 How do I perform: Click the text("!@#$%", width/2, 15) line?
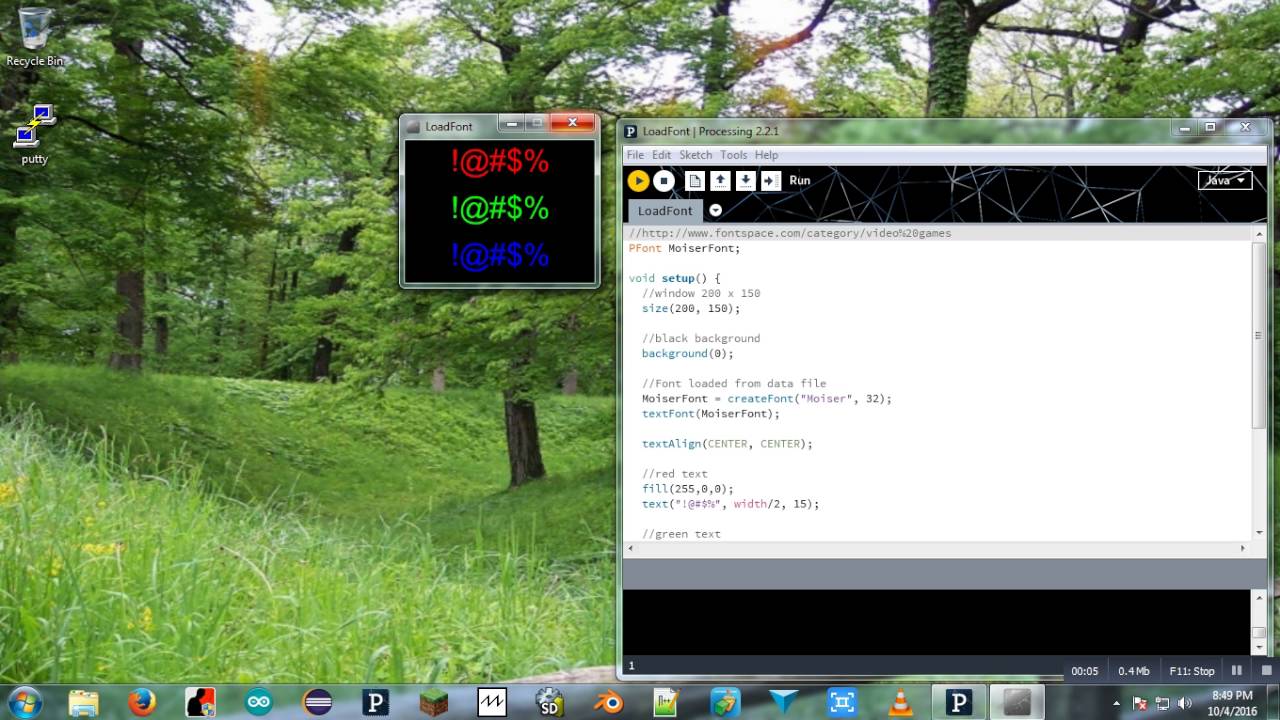coord(730,504)
